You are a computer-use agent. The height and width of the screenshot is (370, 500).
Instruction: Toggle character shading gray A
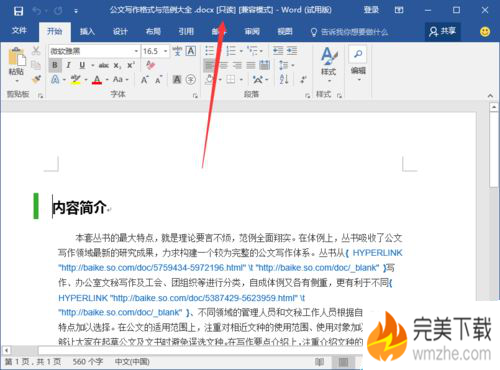[x=177, y=79]
